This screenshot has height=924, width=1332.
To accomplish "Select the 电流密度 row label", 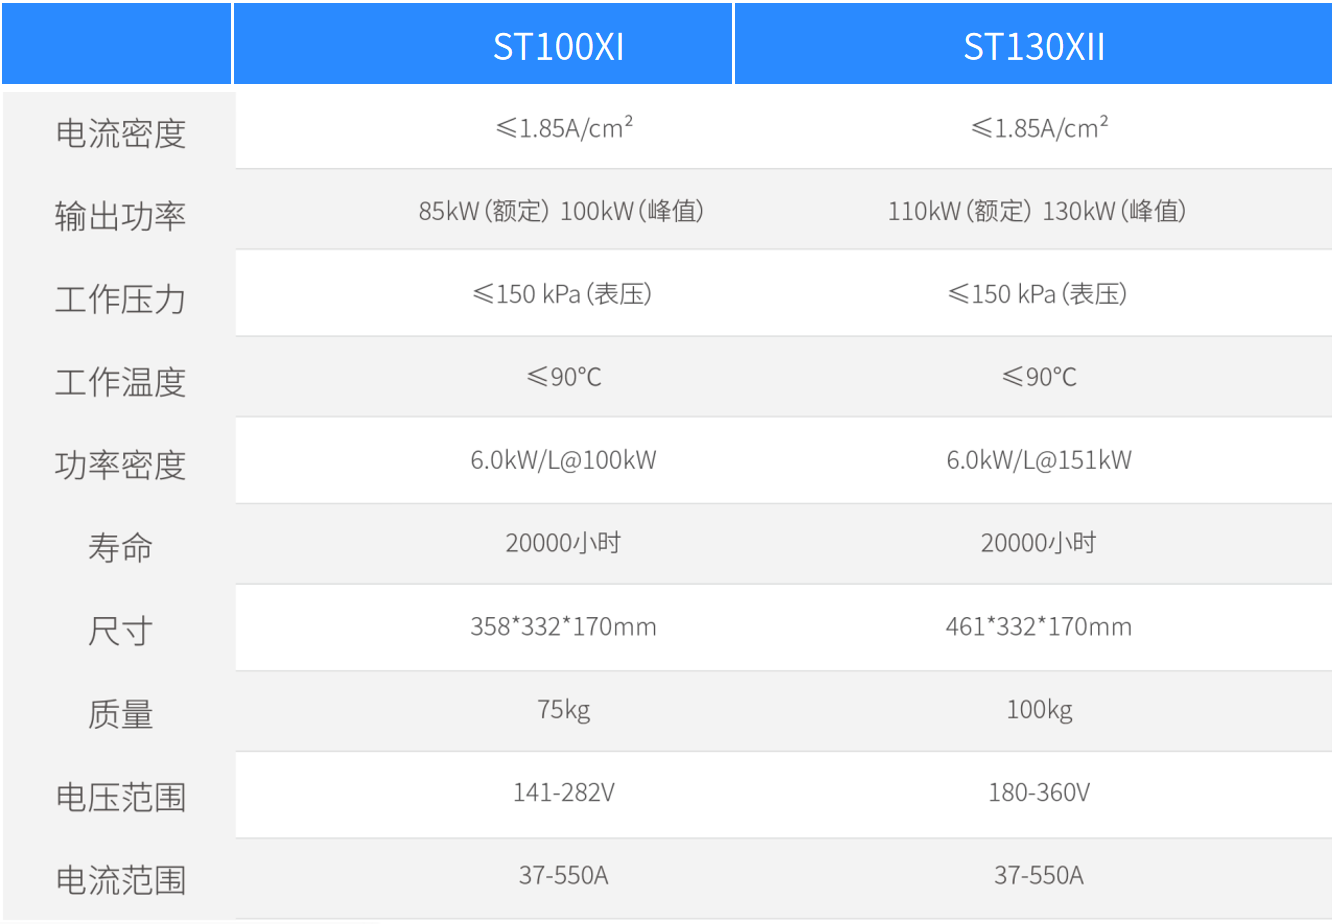I will click(x=120, y=133).
